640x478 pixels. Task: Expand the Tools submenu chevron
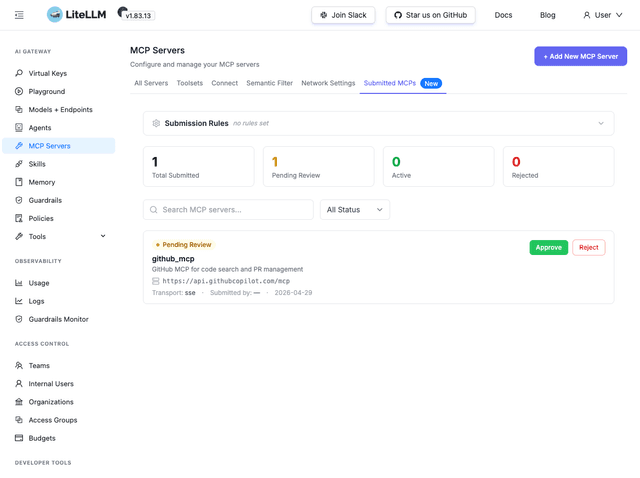103,236
